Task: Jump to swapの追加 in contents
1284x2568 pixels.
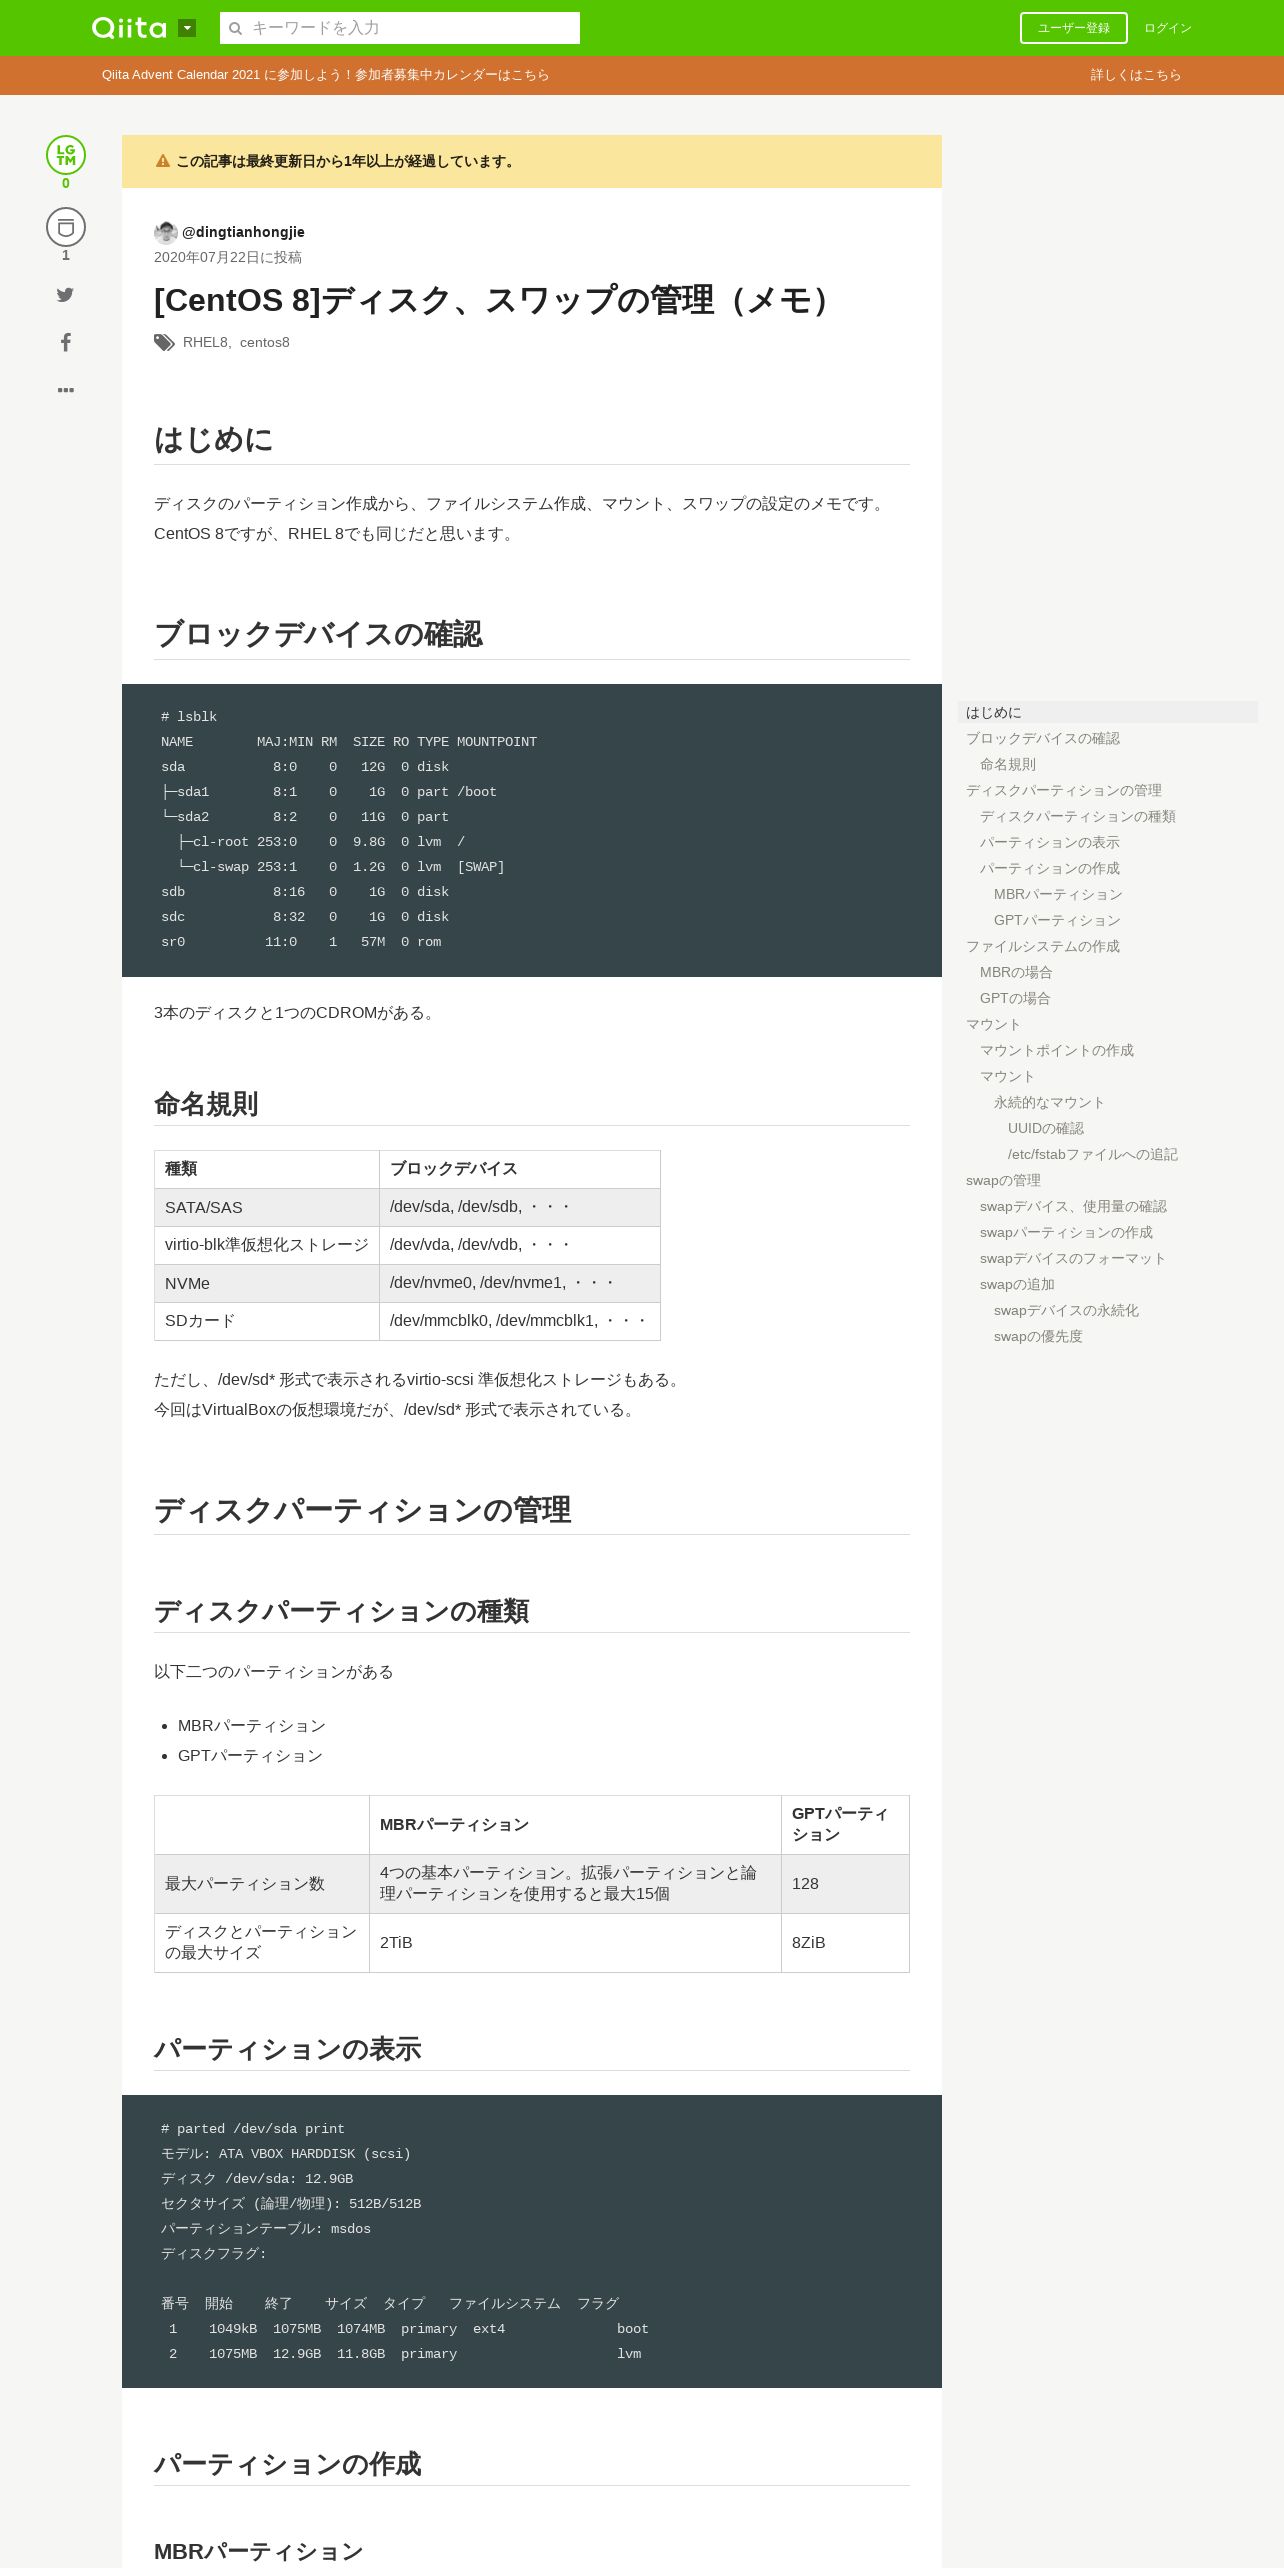Action: click(1017, 1284)
